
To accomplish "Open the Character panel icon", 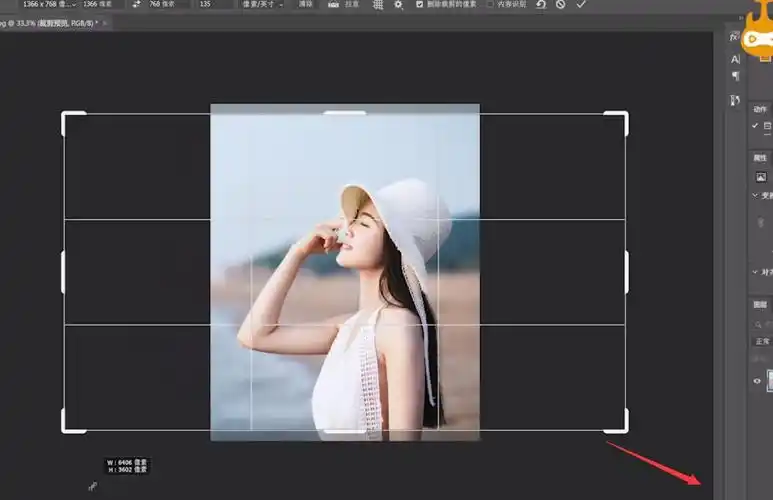I will (x=736, y=59).
